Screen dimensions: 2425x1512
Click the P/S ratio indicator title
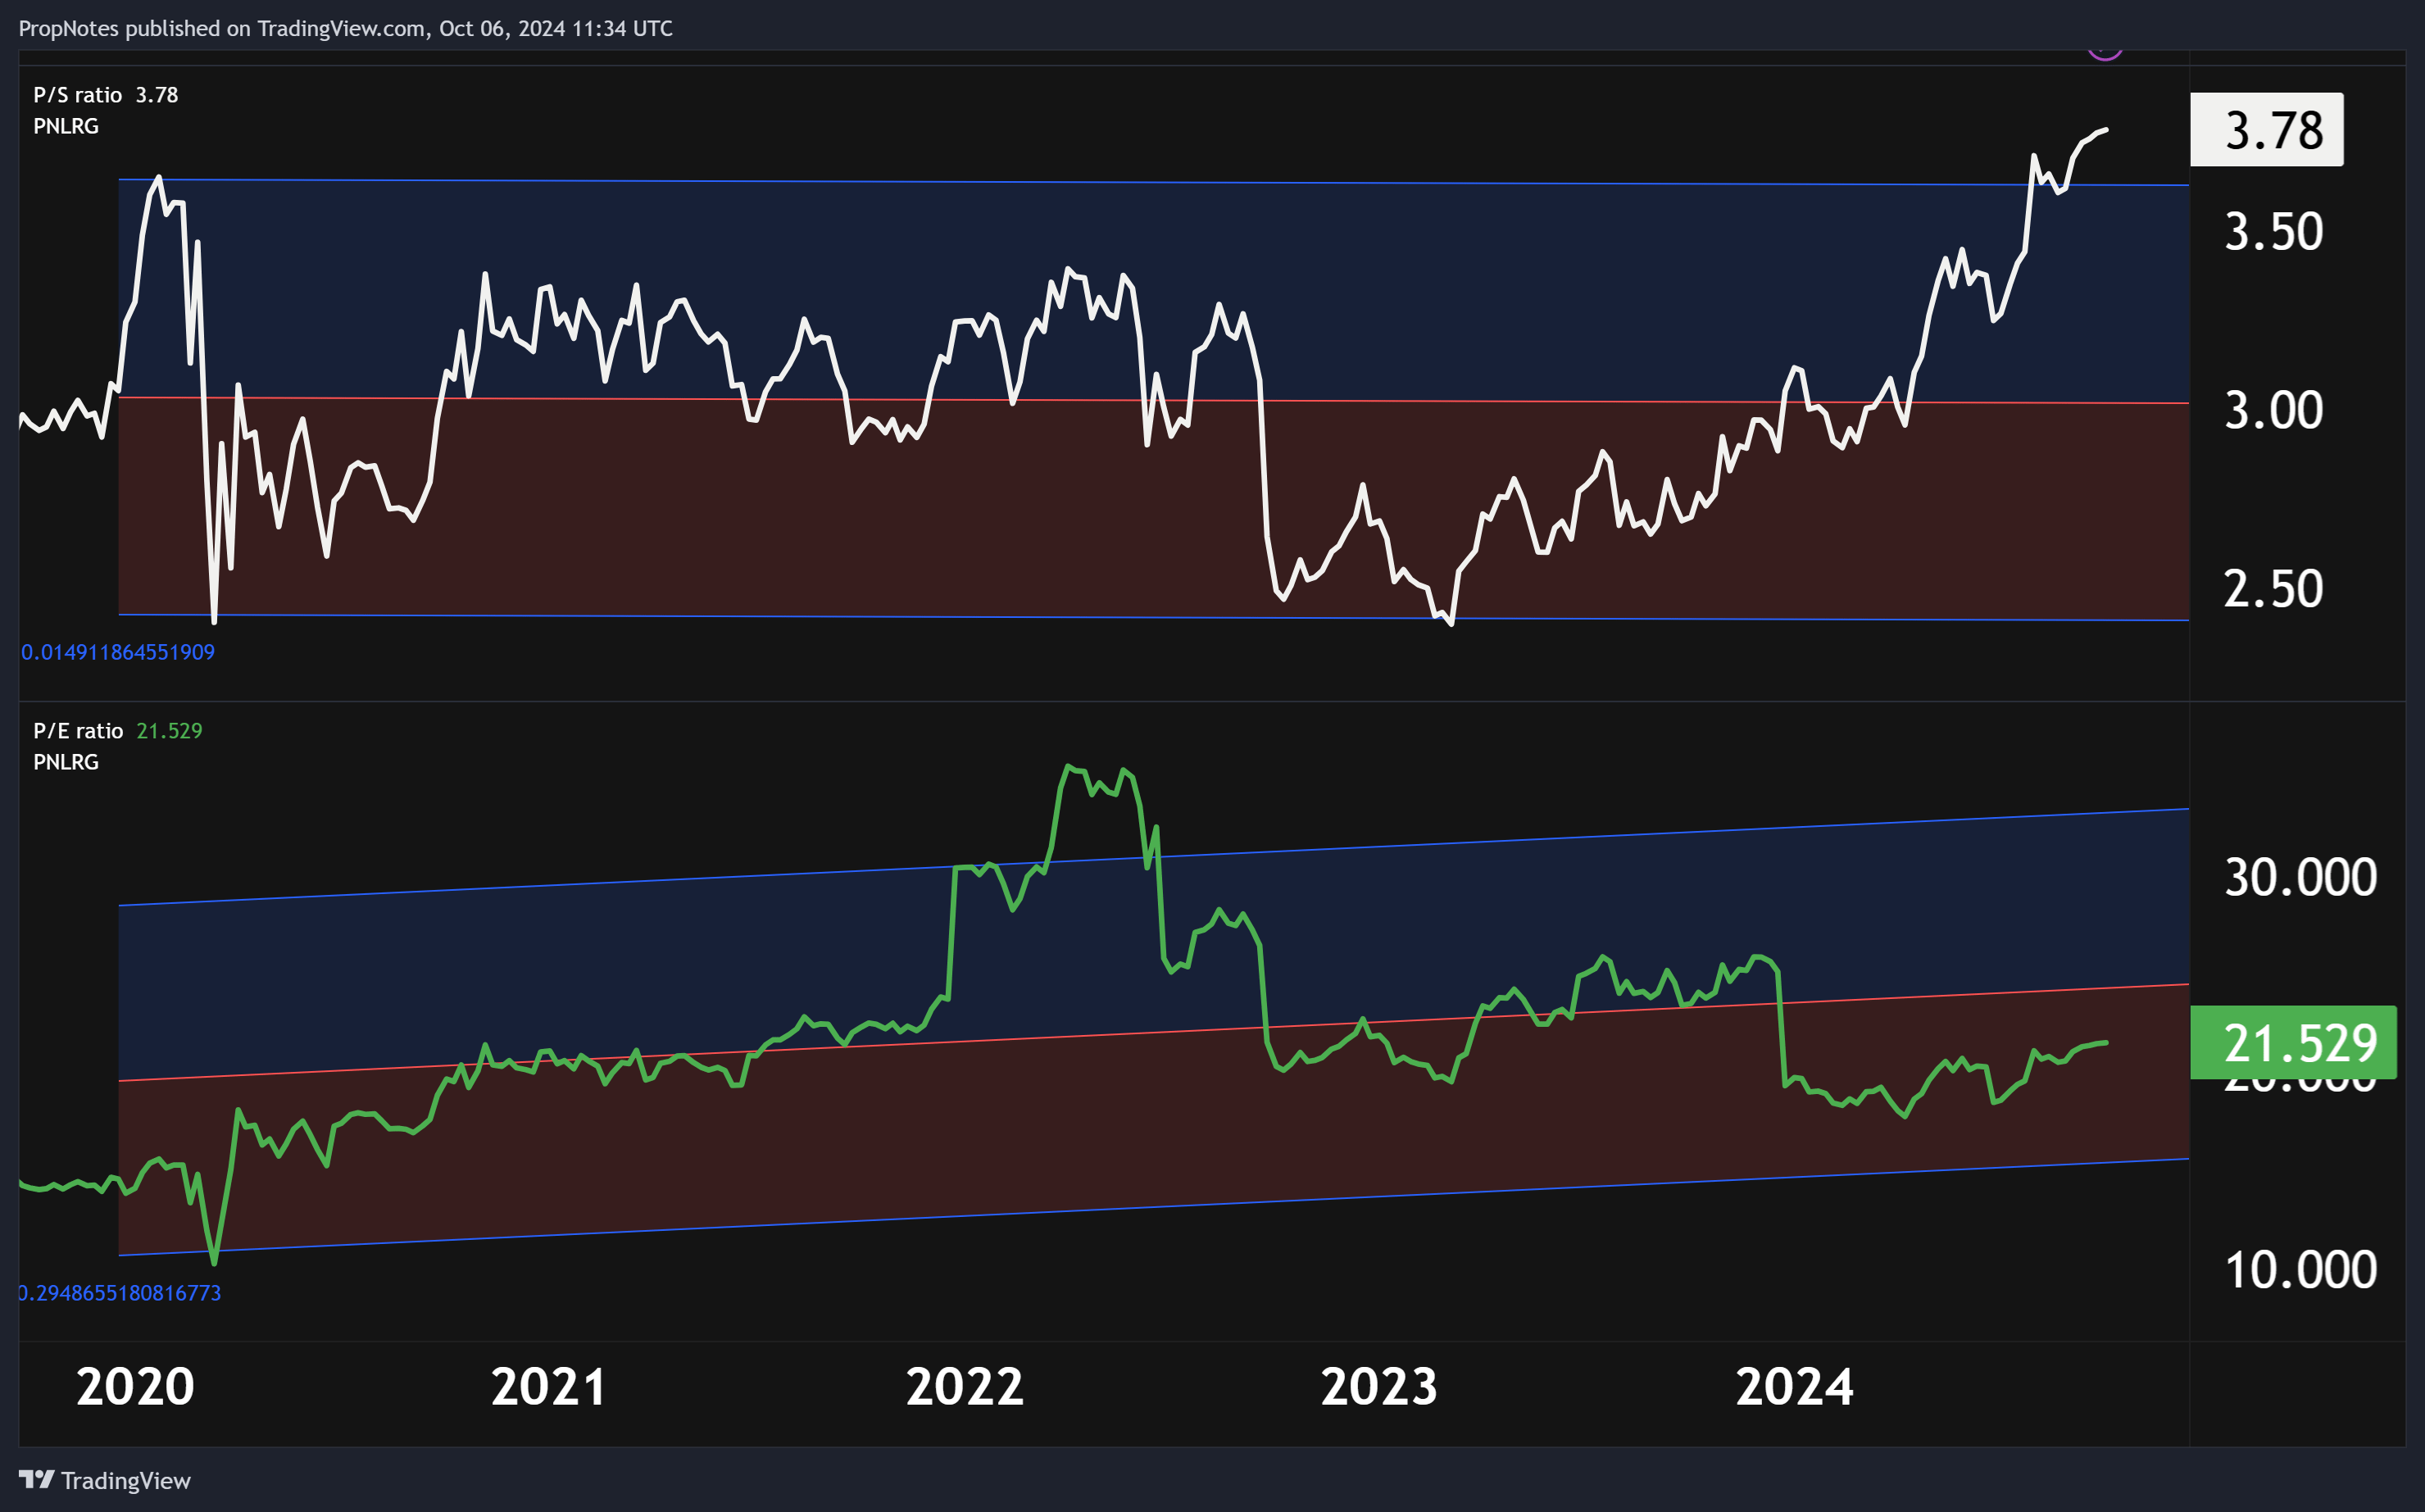78,95
